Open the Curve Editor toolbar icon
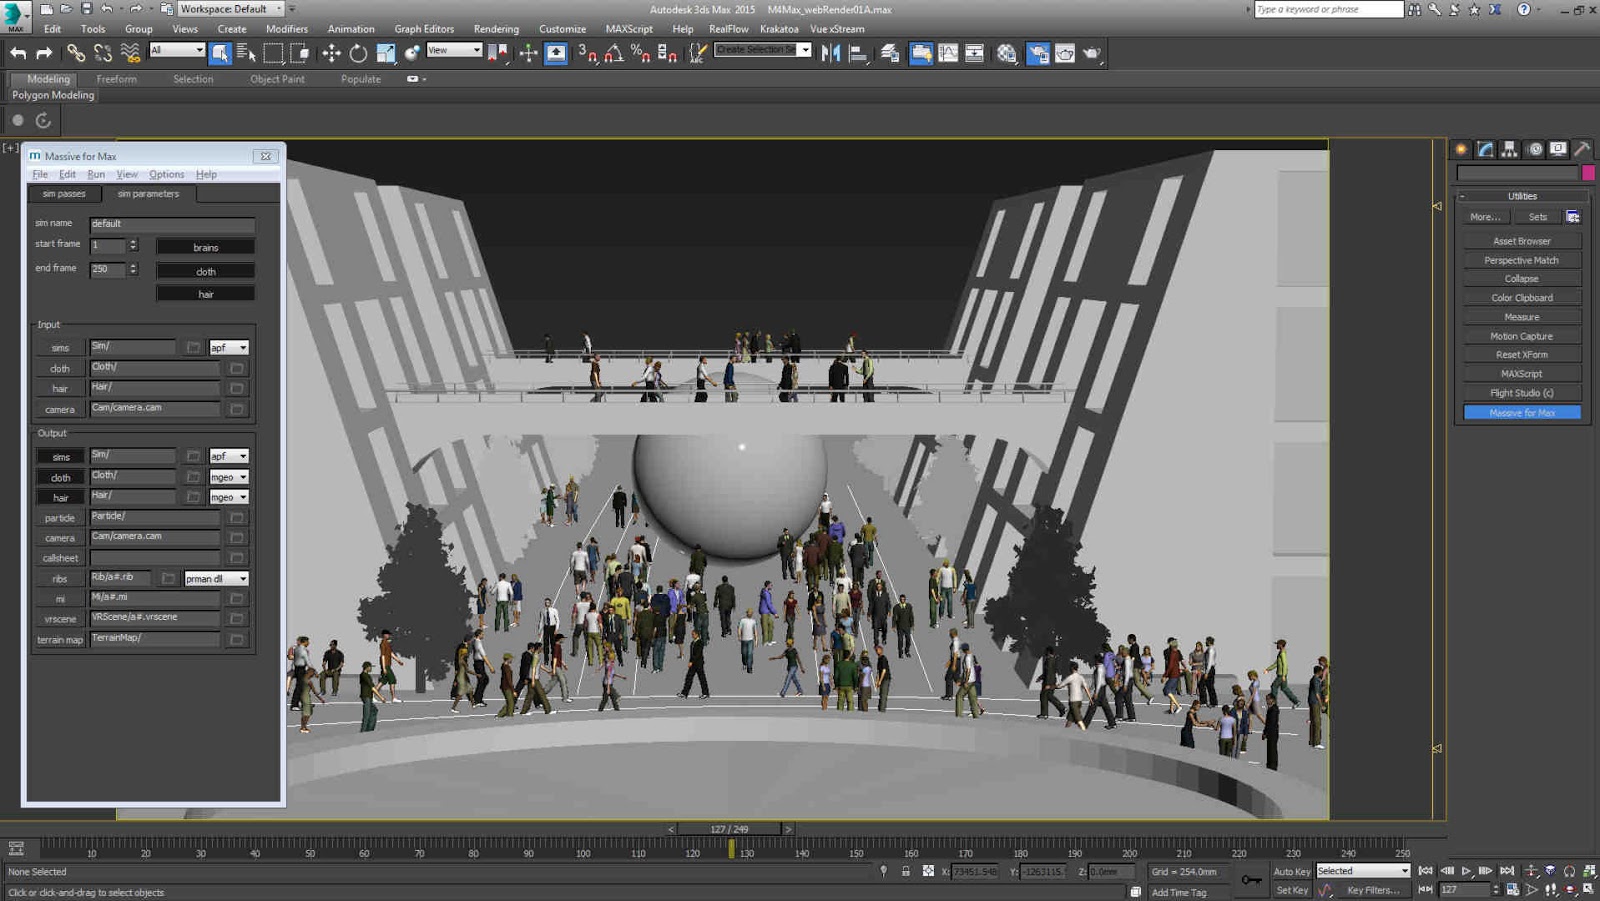 (948, 54)
